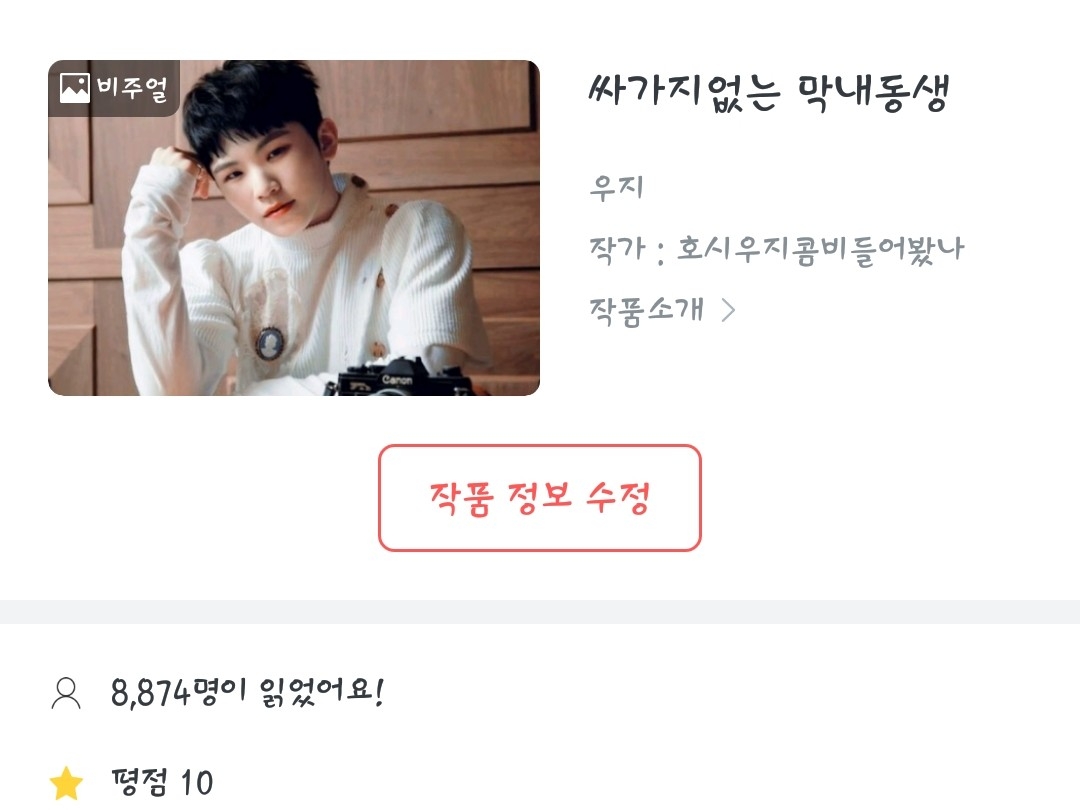Click the rating value 10
Viewport: 1080px width, 810px height.
[x=196, y=783]
